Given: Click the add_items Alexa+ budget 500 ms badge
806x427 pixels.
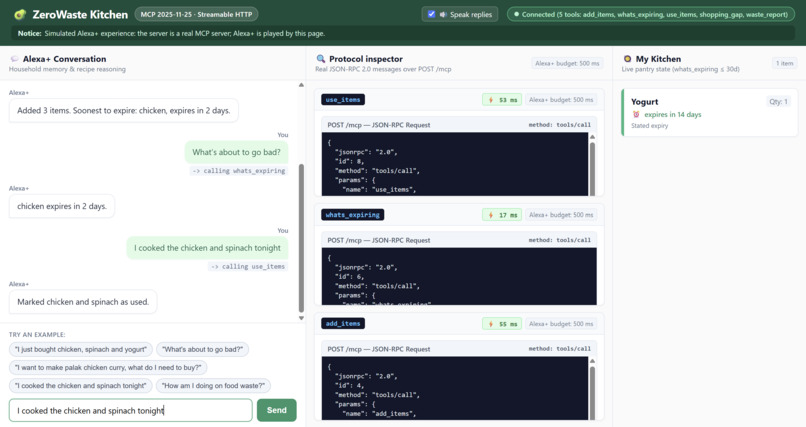Looking at the screenshot, I should pyautogui.click(x=561, y=324).
